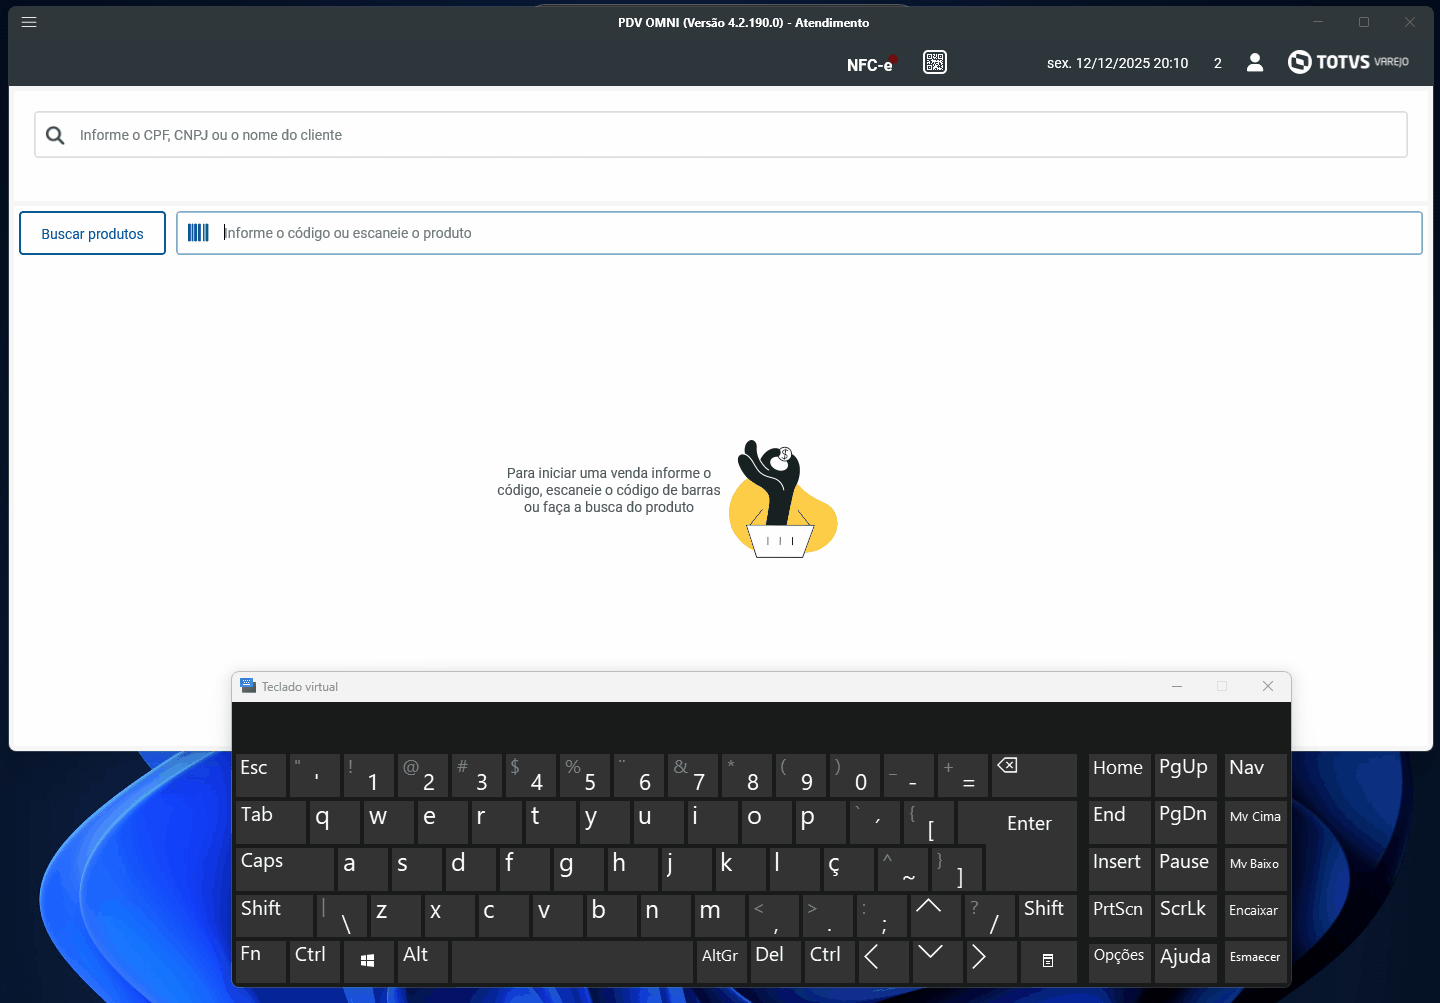Click the Nav key on virtual keyboard
Screen dimensions: 1440x1003
click(1256, 775)
